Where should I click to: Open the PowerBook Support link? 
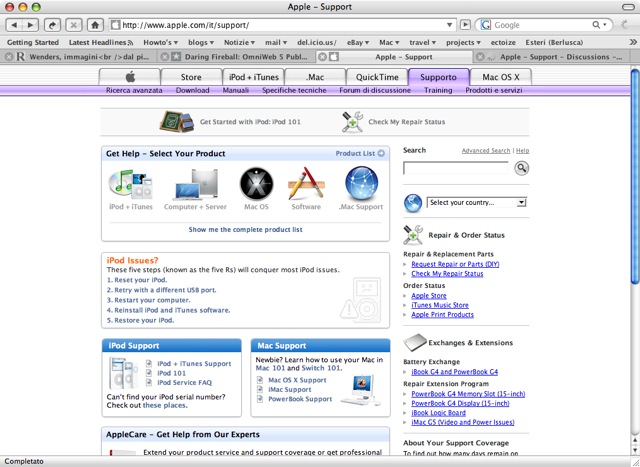pos(300,399)
